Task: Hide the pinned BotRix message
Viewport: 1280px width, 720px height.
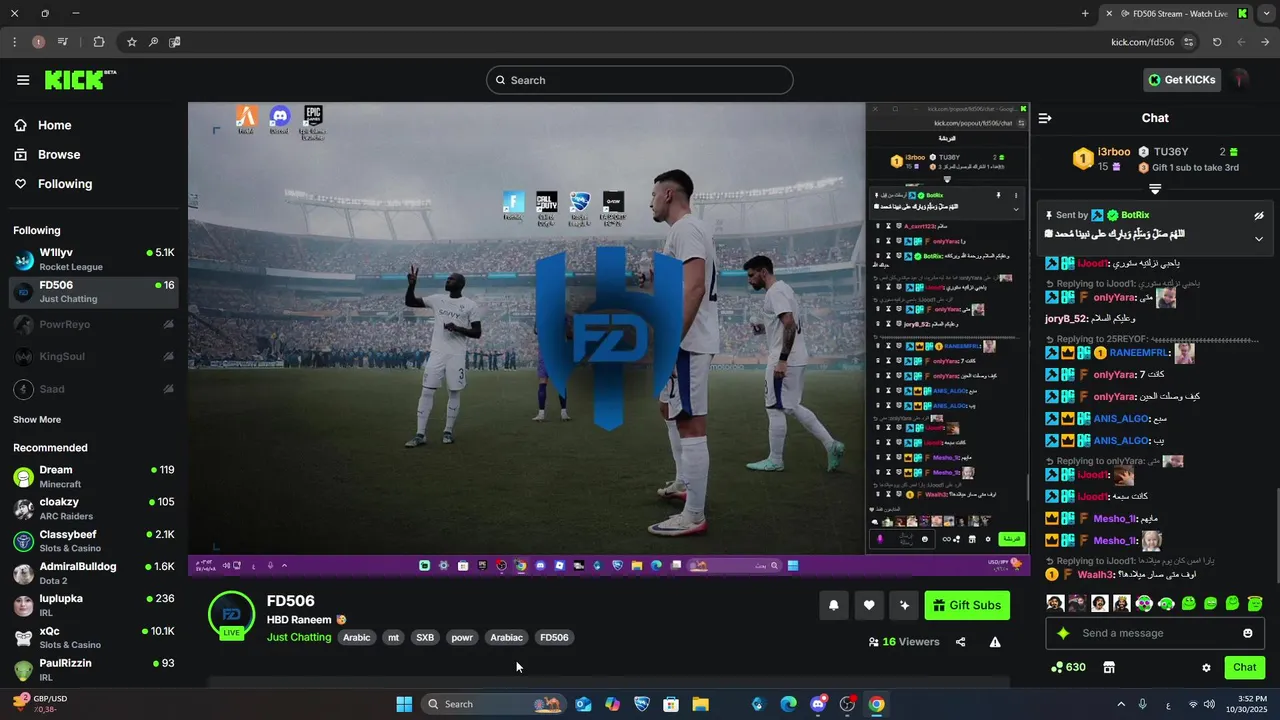Action: tap(1259, 215)
